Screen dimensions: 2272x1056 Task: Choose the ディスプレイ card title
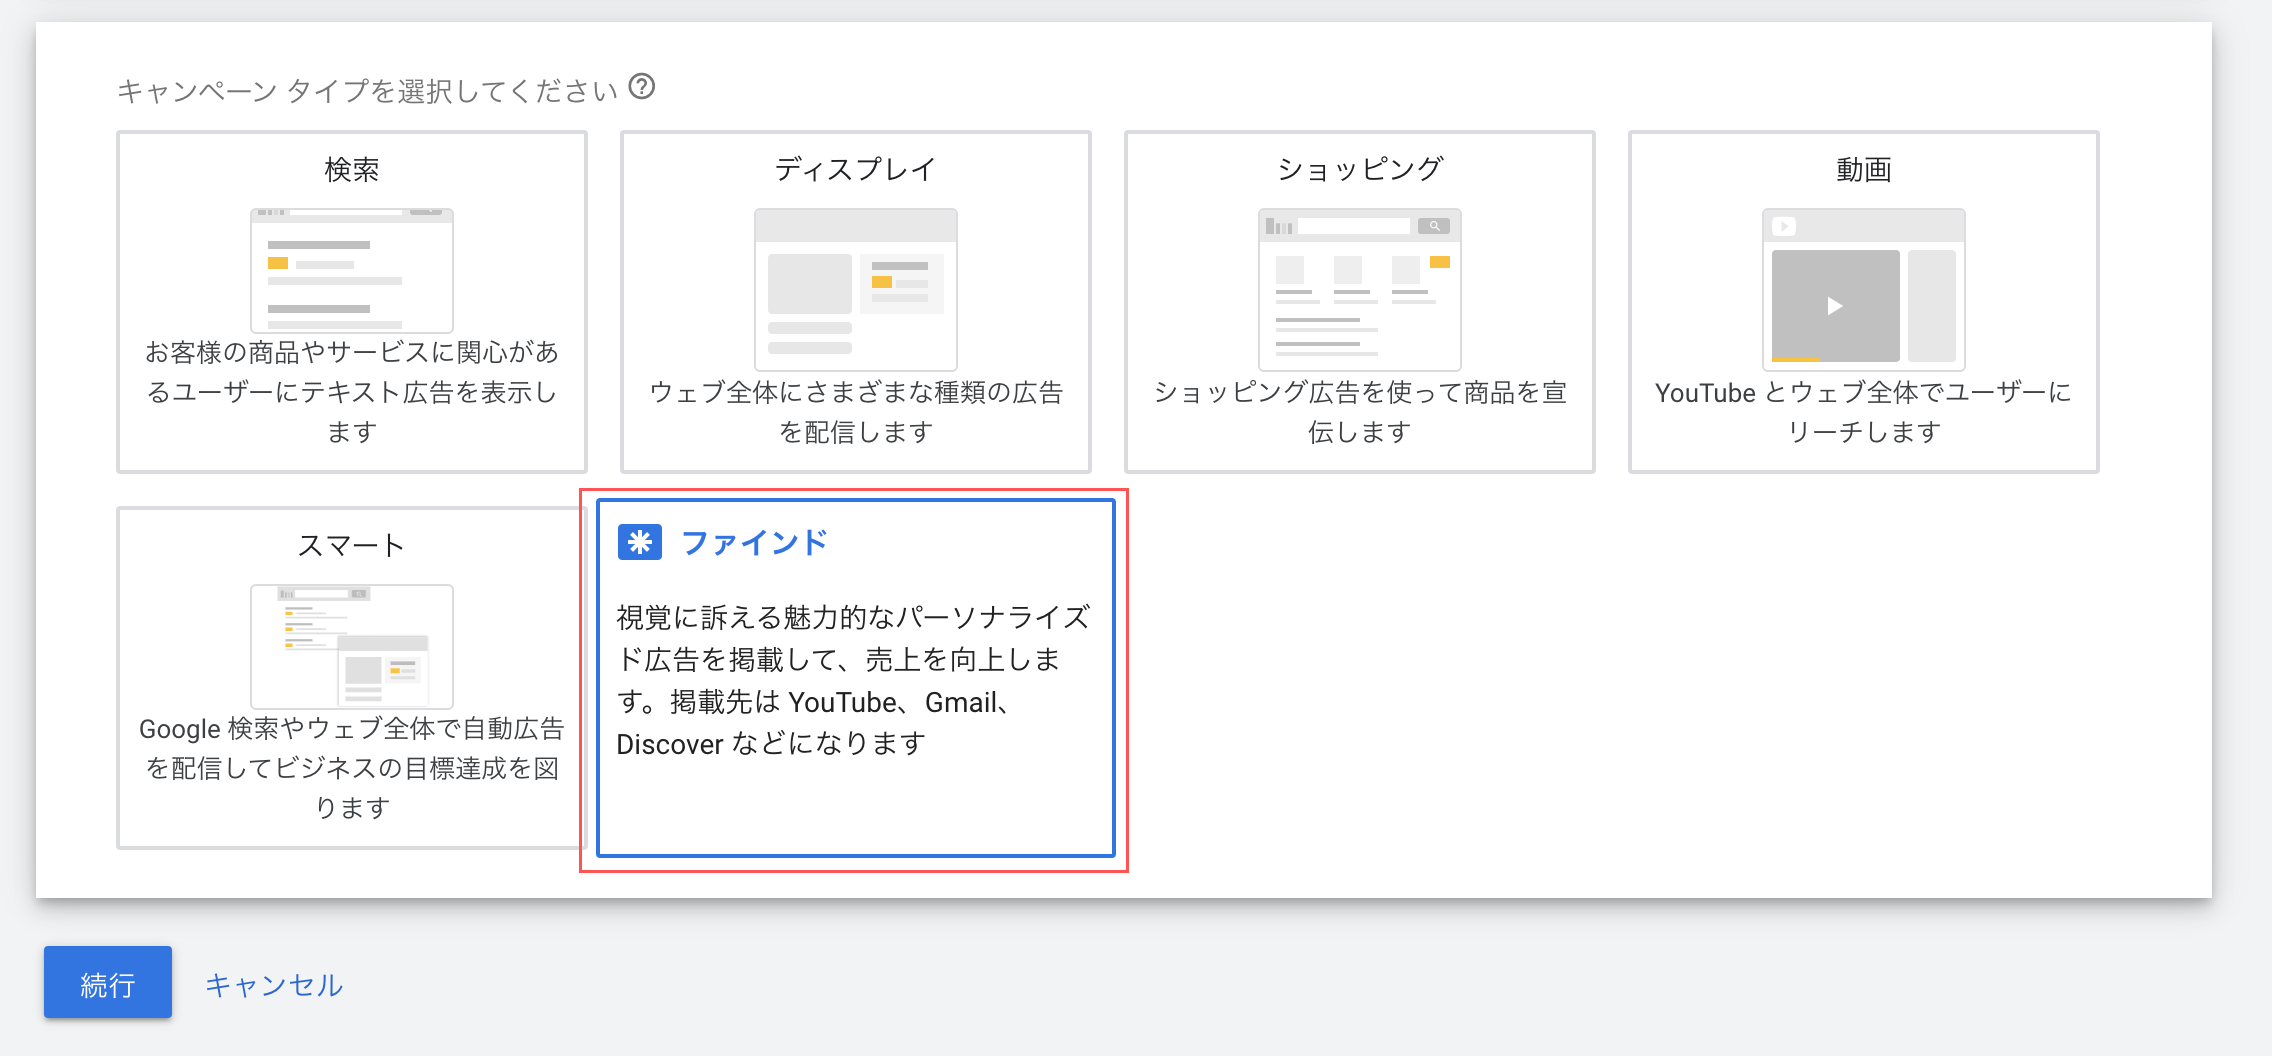[856, 170]
